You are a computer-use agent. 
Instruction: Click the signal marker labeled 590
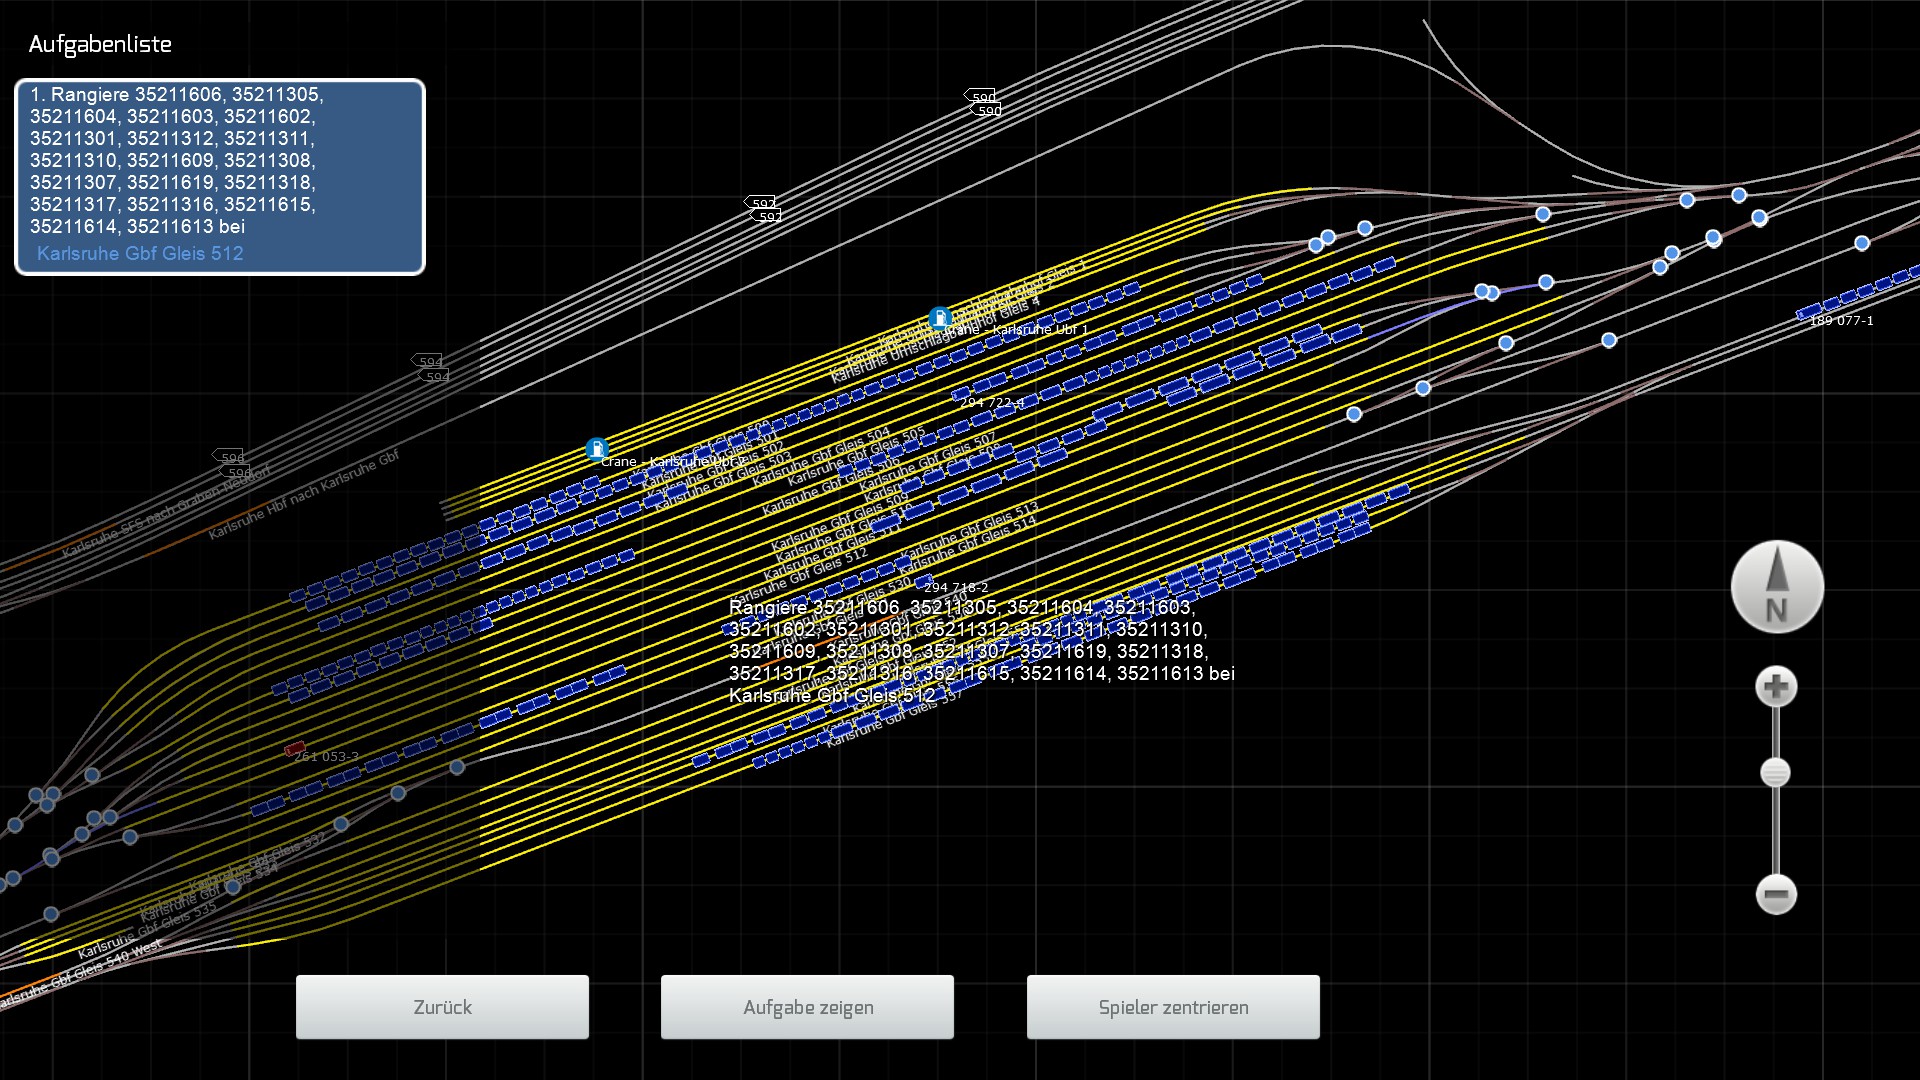981,96
